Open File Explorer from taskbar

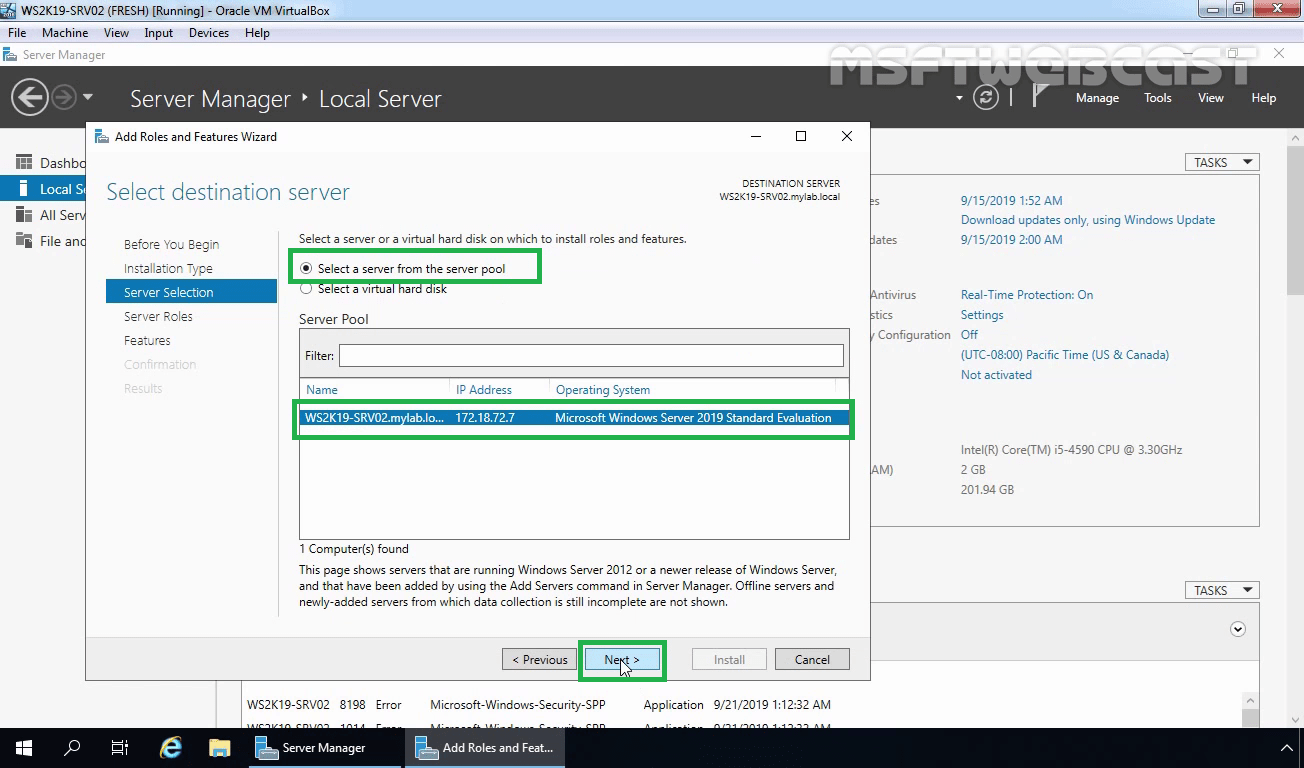(219, 748)
